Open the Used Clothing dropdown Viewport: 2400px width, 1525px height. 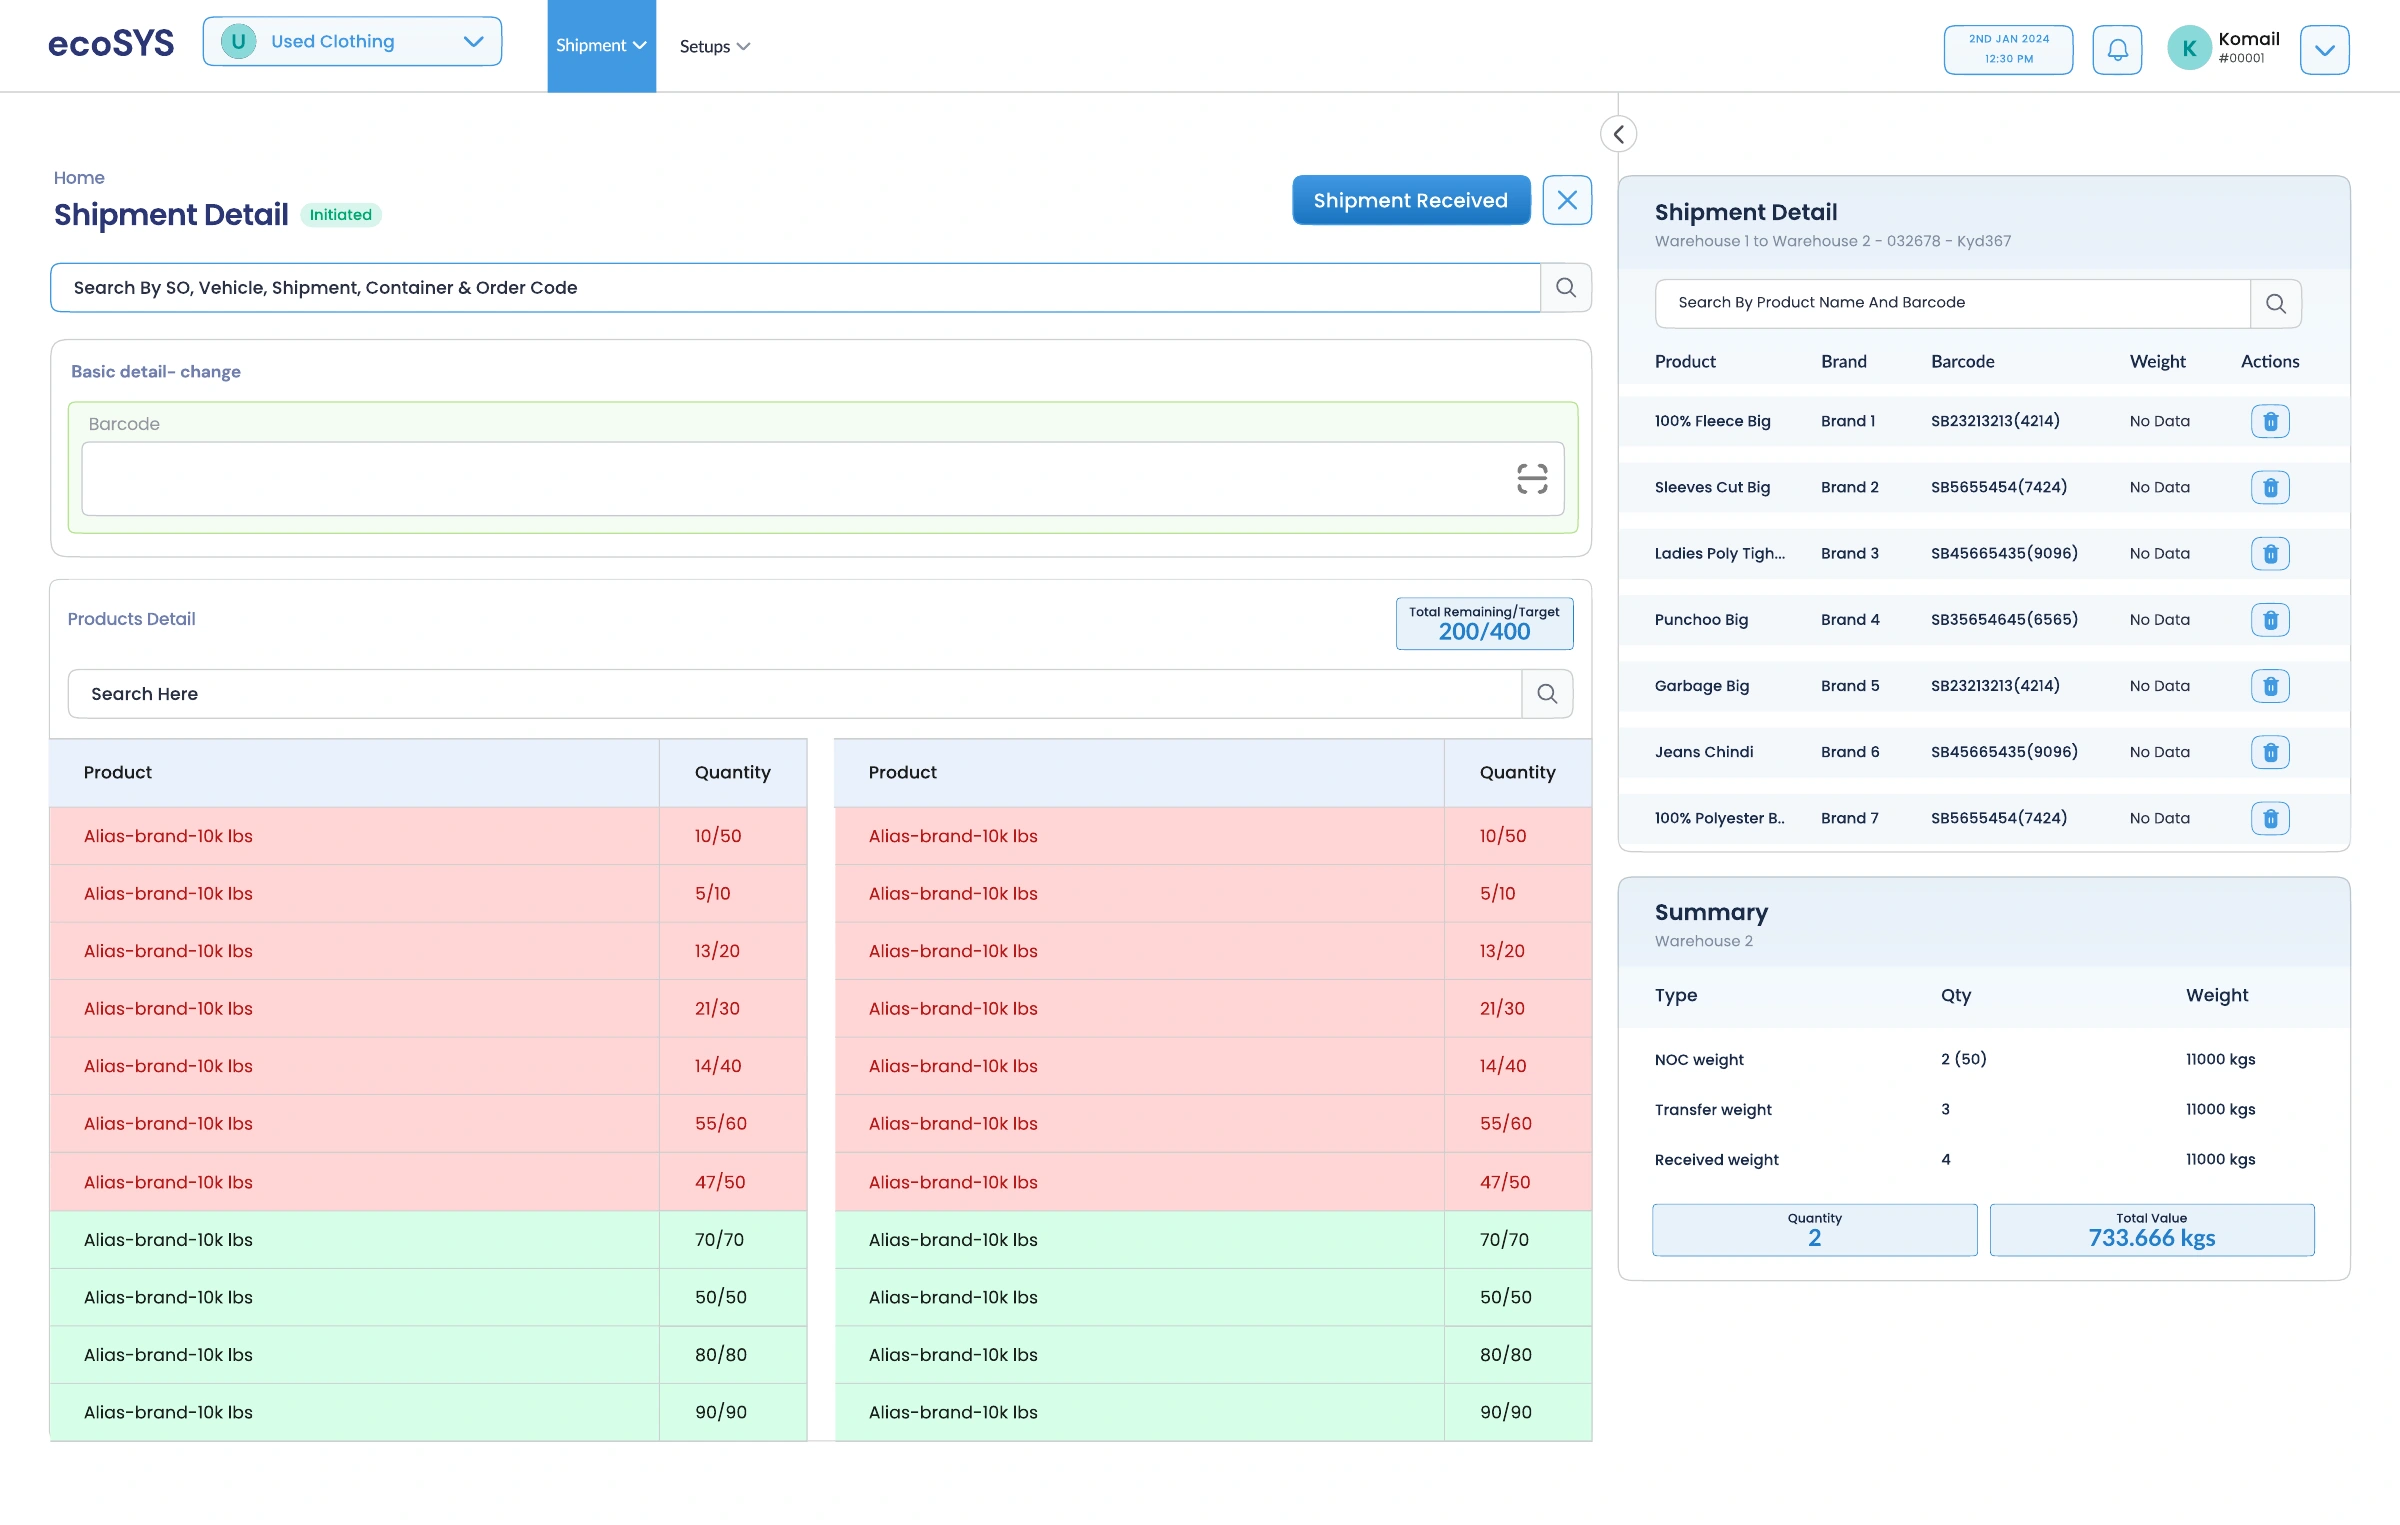pyautogui.click(x=352, y=41)
